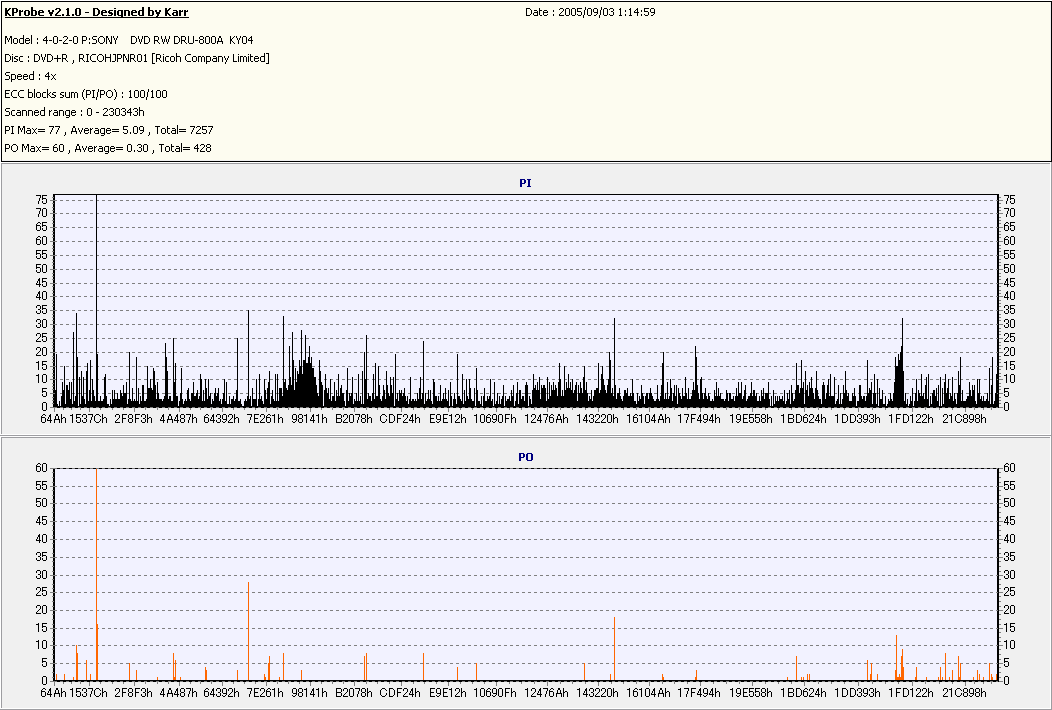Select 50 on the PI chart right axis

[1010, 268]
